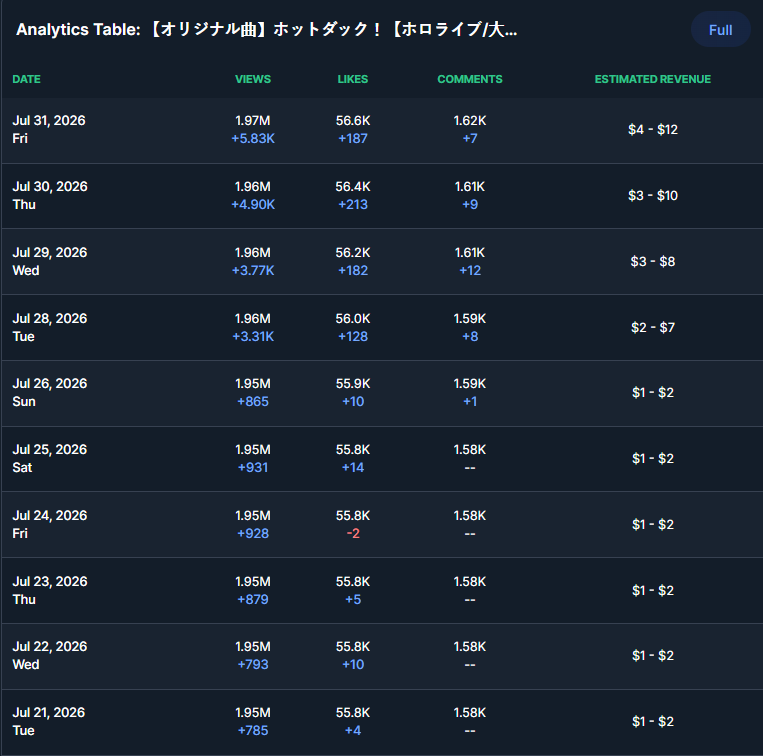This screenshot has width=763, height=756.
Task: Click the +3.31K views change
Action: pyautogui.click(x=253, y=337)
